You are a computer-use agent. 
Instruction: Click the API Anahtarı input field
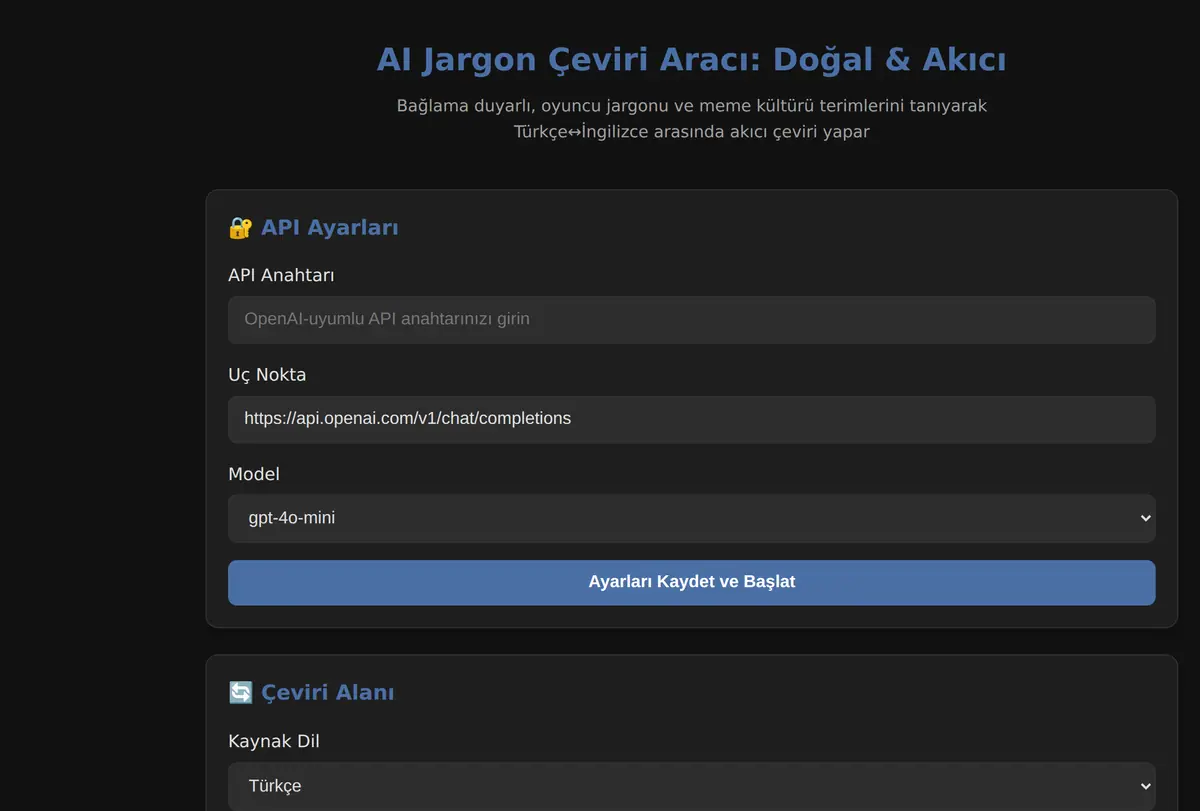691,319
